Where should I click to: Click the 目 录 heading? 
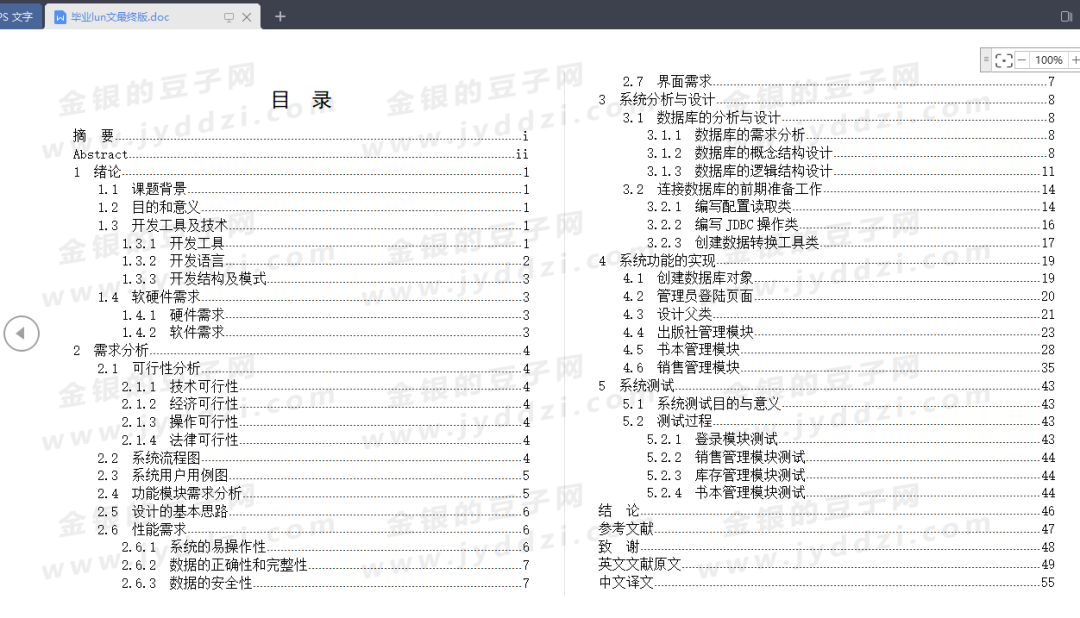pyautogui.click(x=302, y=100)
